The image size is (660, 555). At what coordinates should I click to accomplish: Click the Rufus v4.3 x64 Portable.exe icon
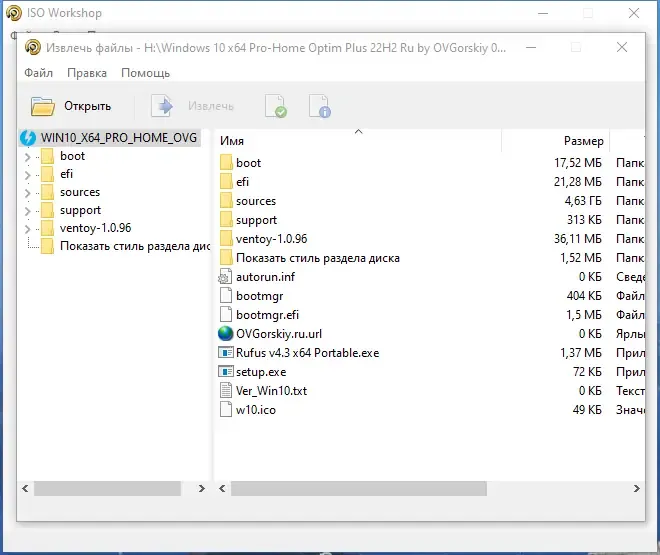point(226,352)
